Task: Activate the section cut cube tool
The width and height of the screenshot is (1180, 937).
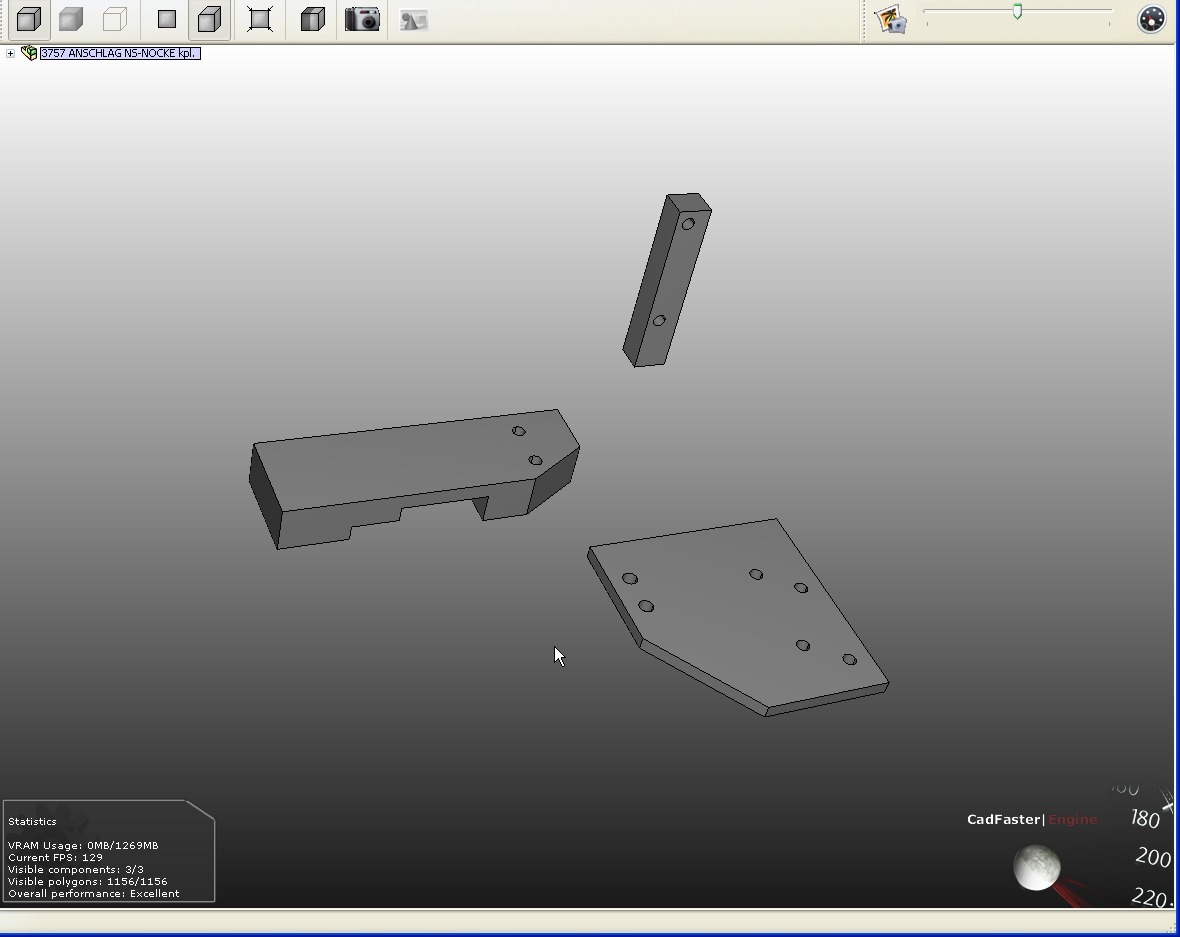Action: coord(312,20)
